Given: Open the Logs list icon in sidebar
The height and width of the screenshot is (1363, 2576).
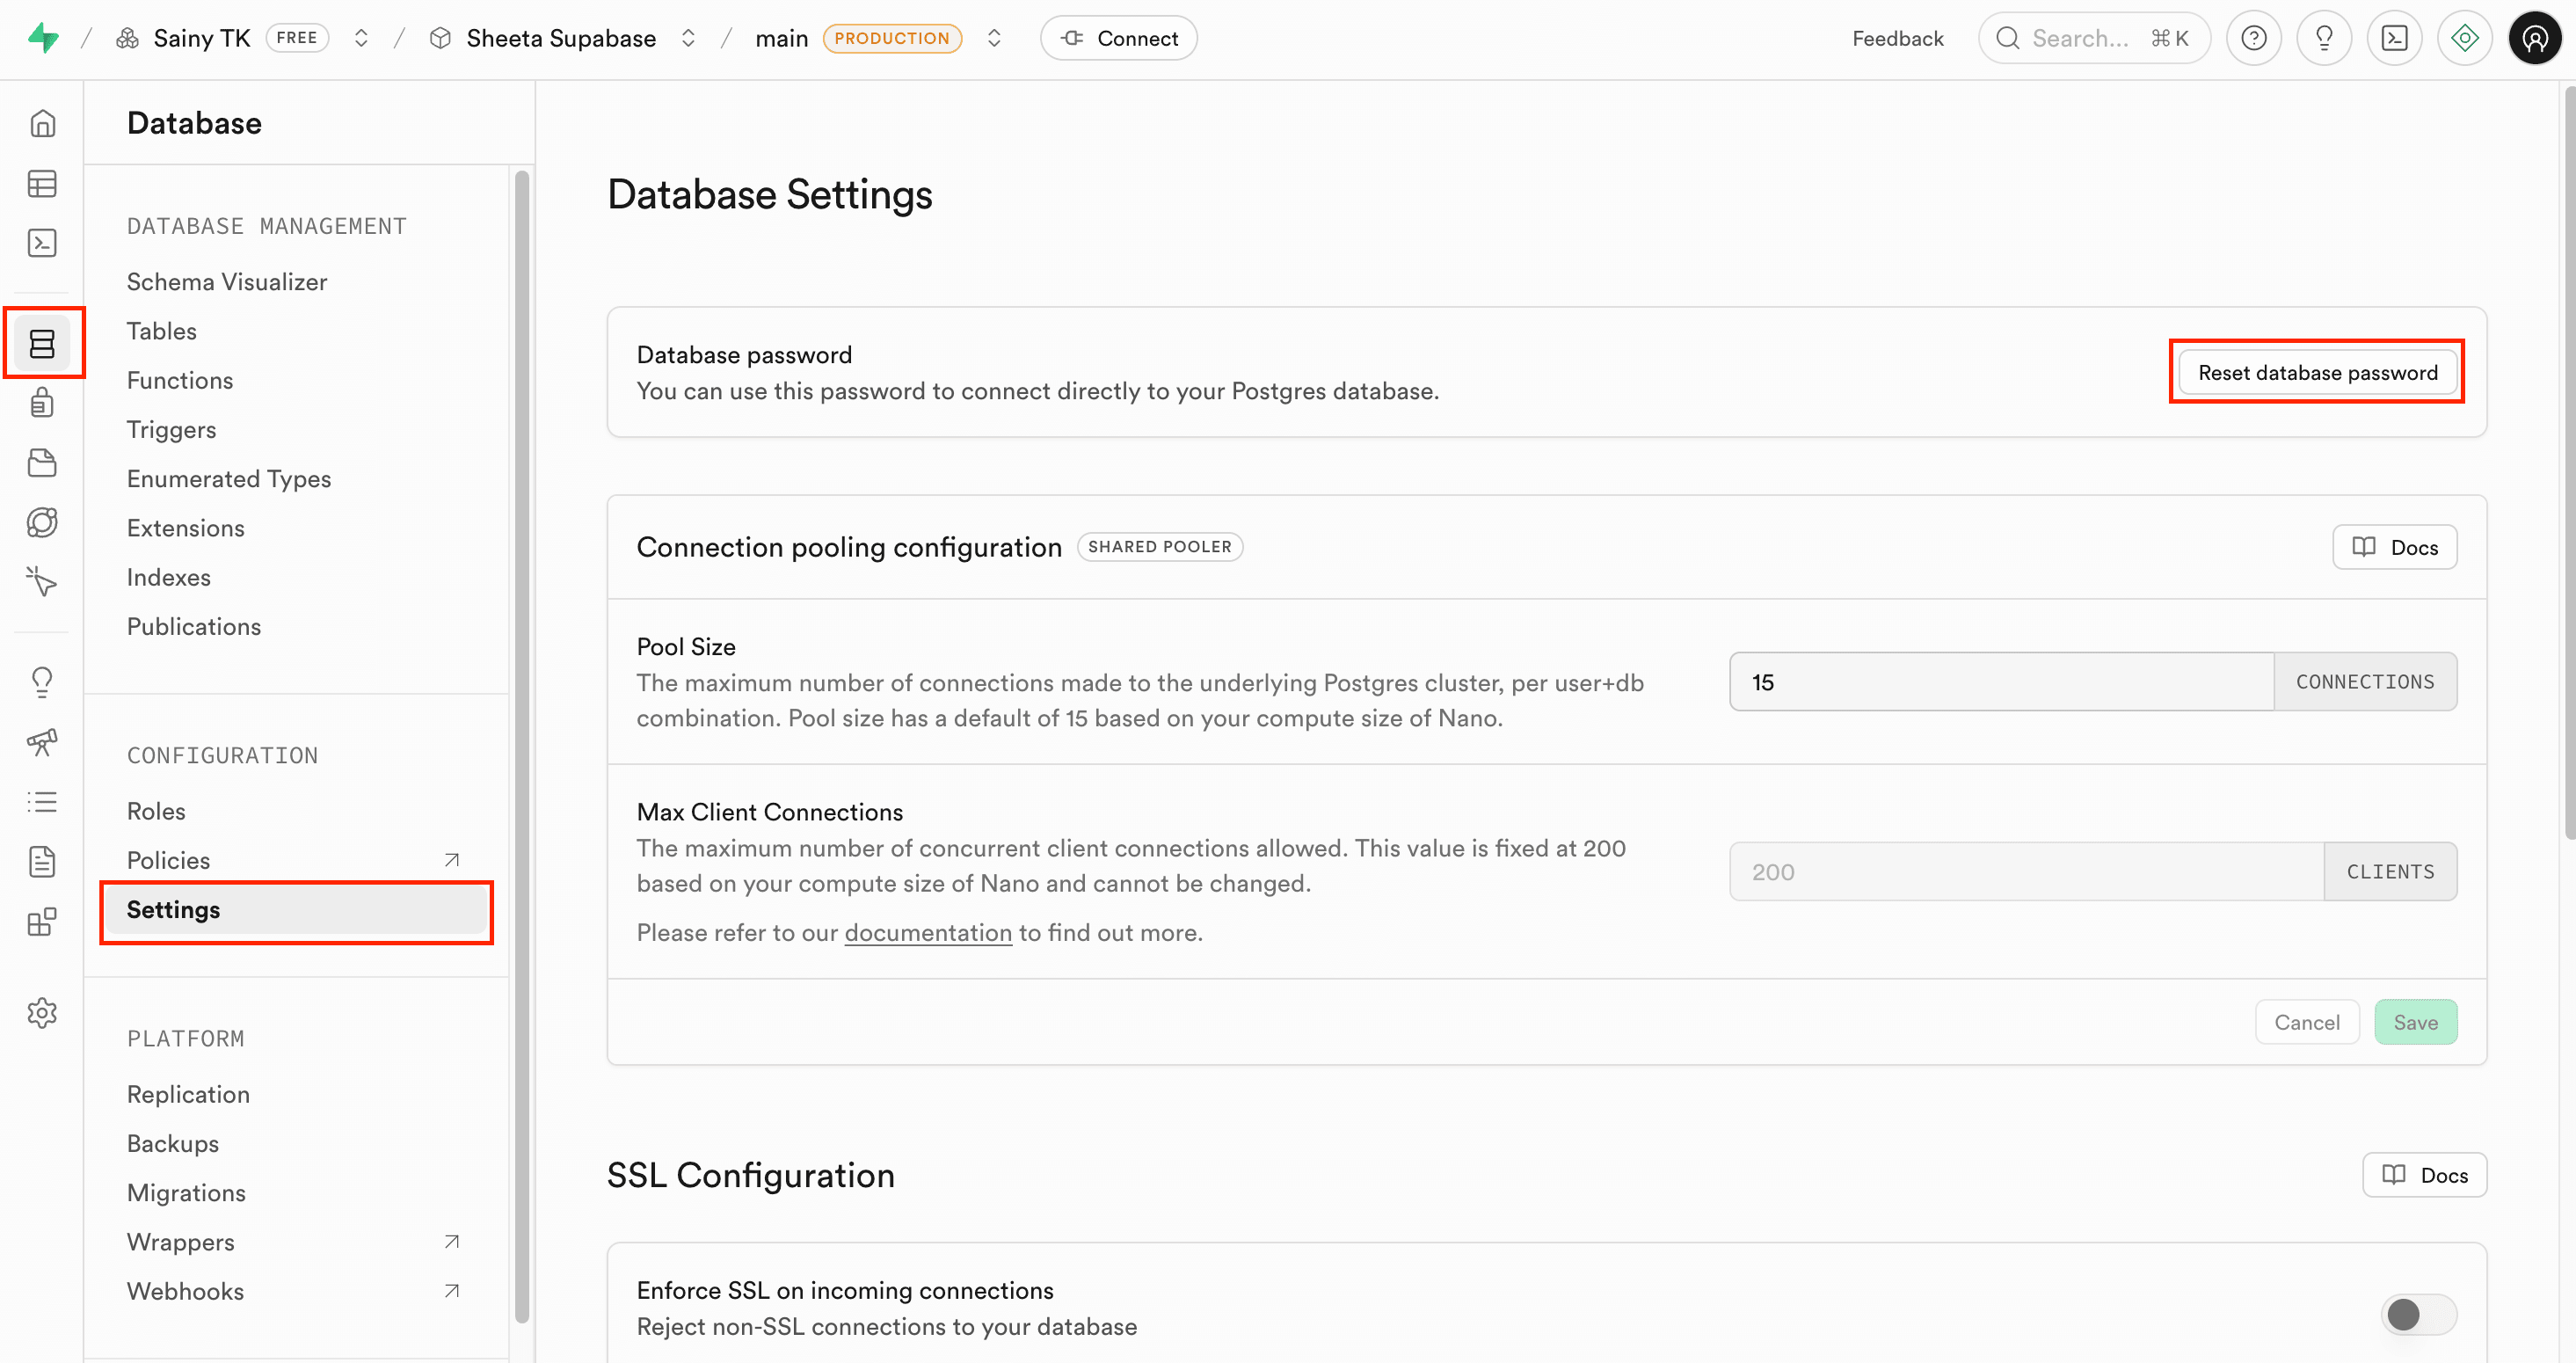Looking at the screenshot, I should tap(42, 801).
